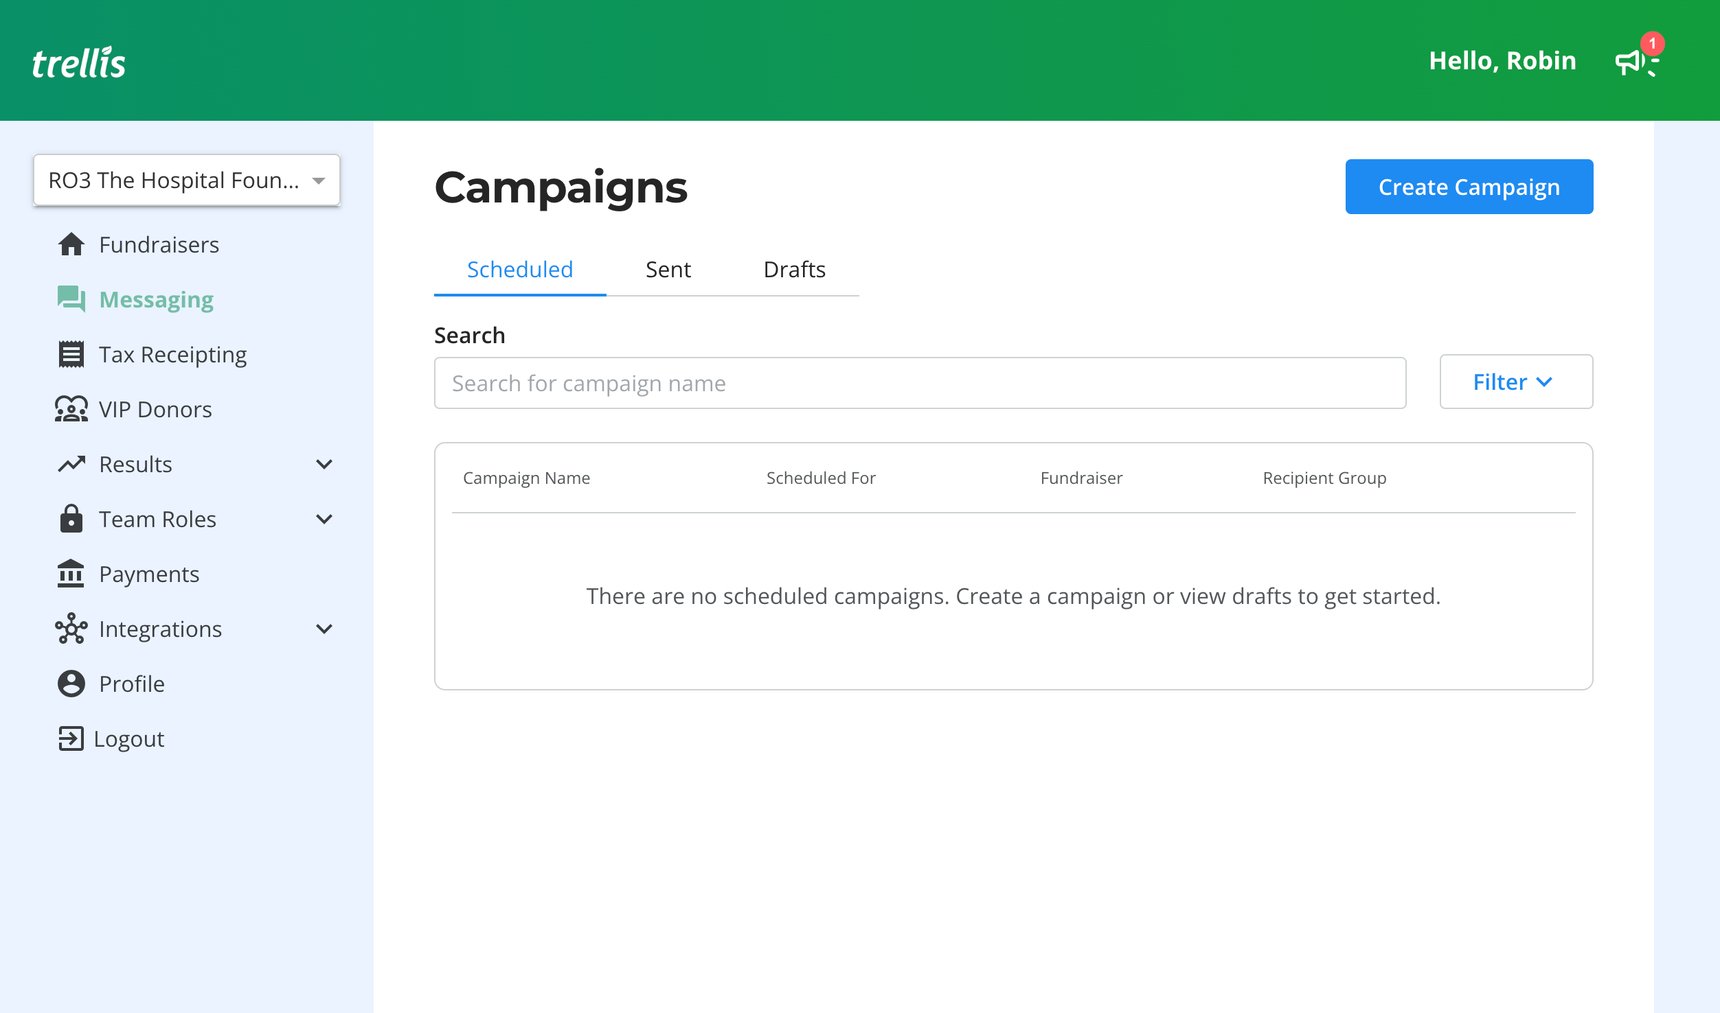Select Fundraisers in the sidebar
1720x1013 pixels.
(x=159, y=244)
